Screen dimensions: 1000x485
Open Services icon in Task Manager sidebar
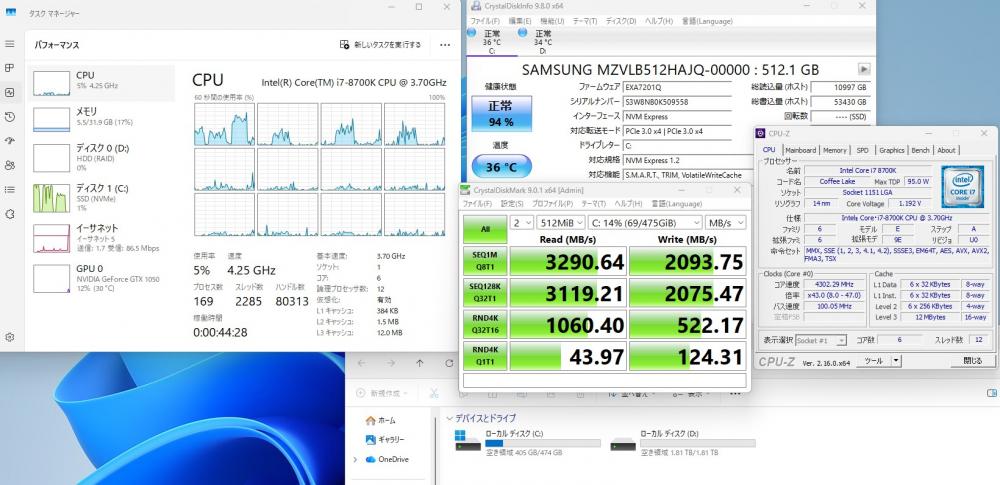[10, 214]
